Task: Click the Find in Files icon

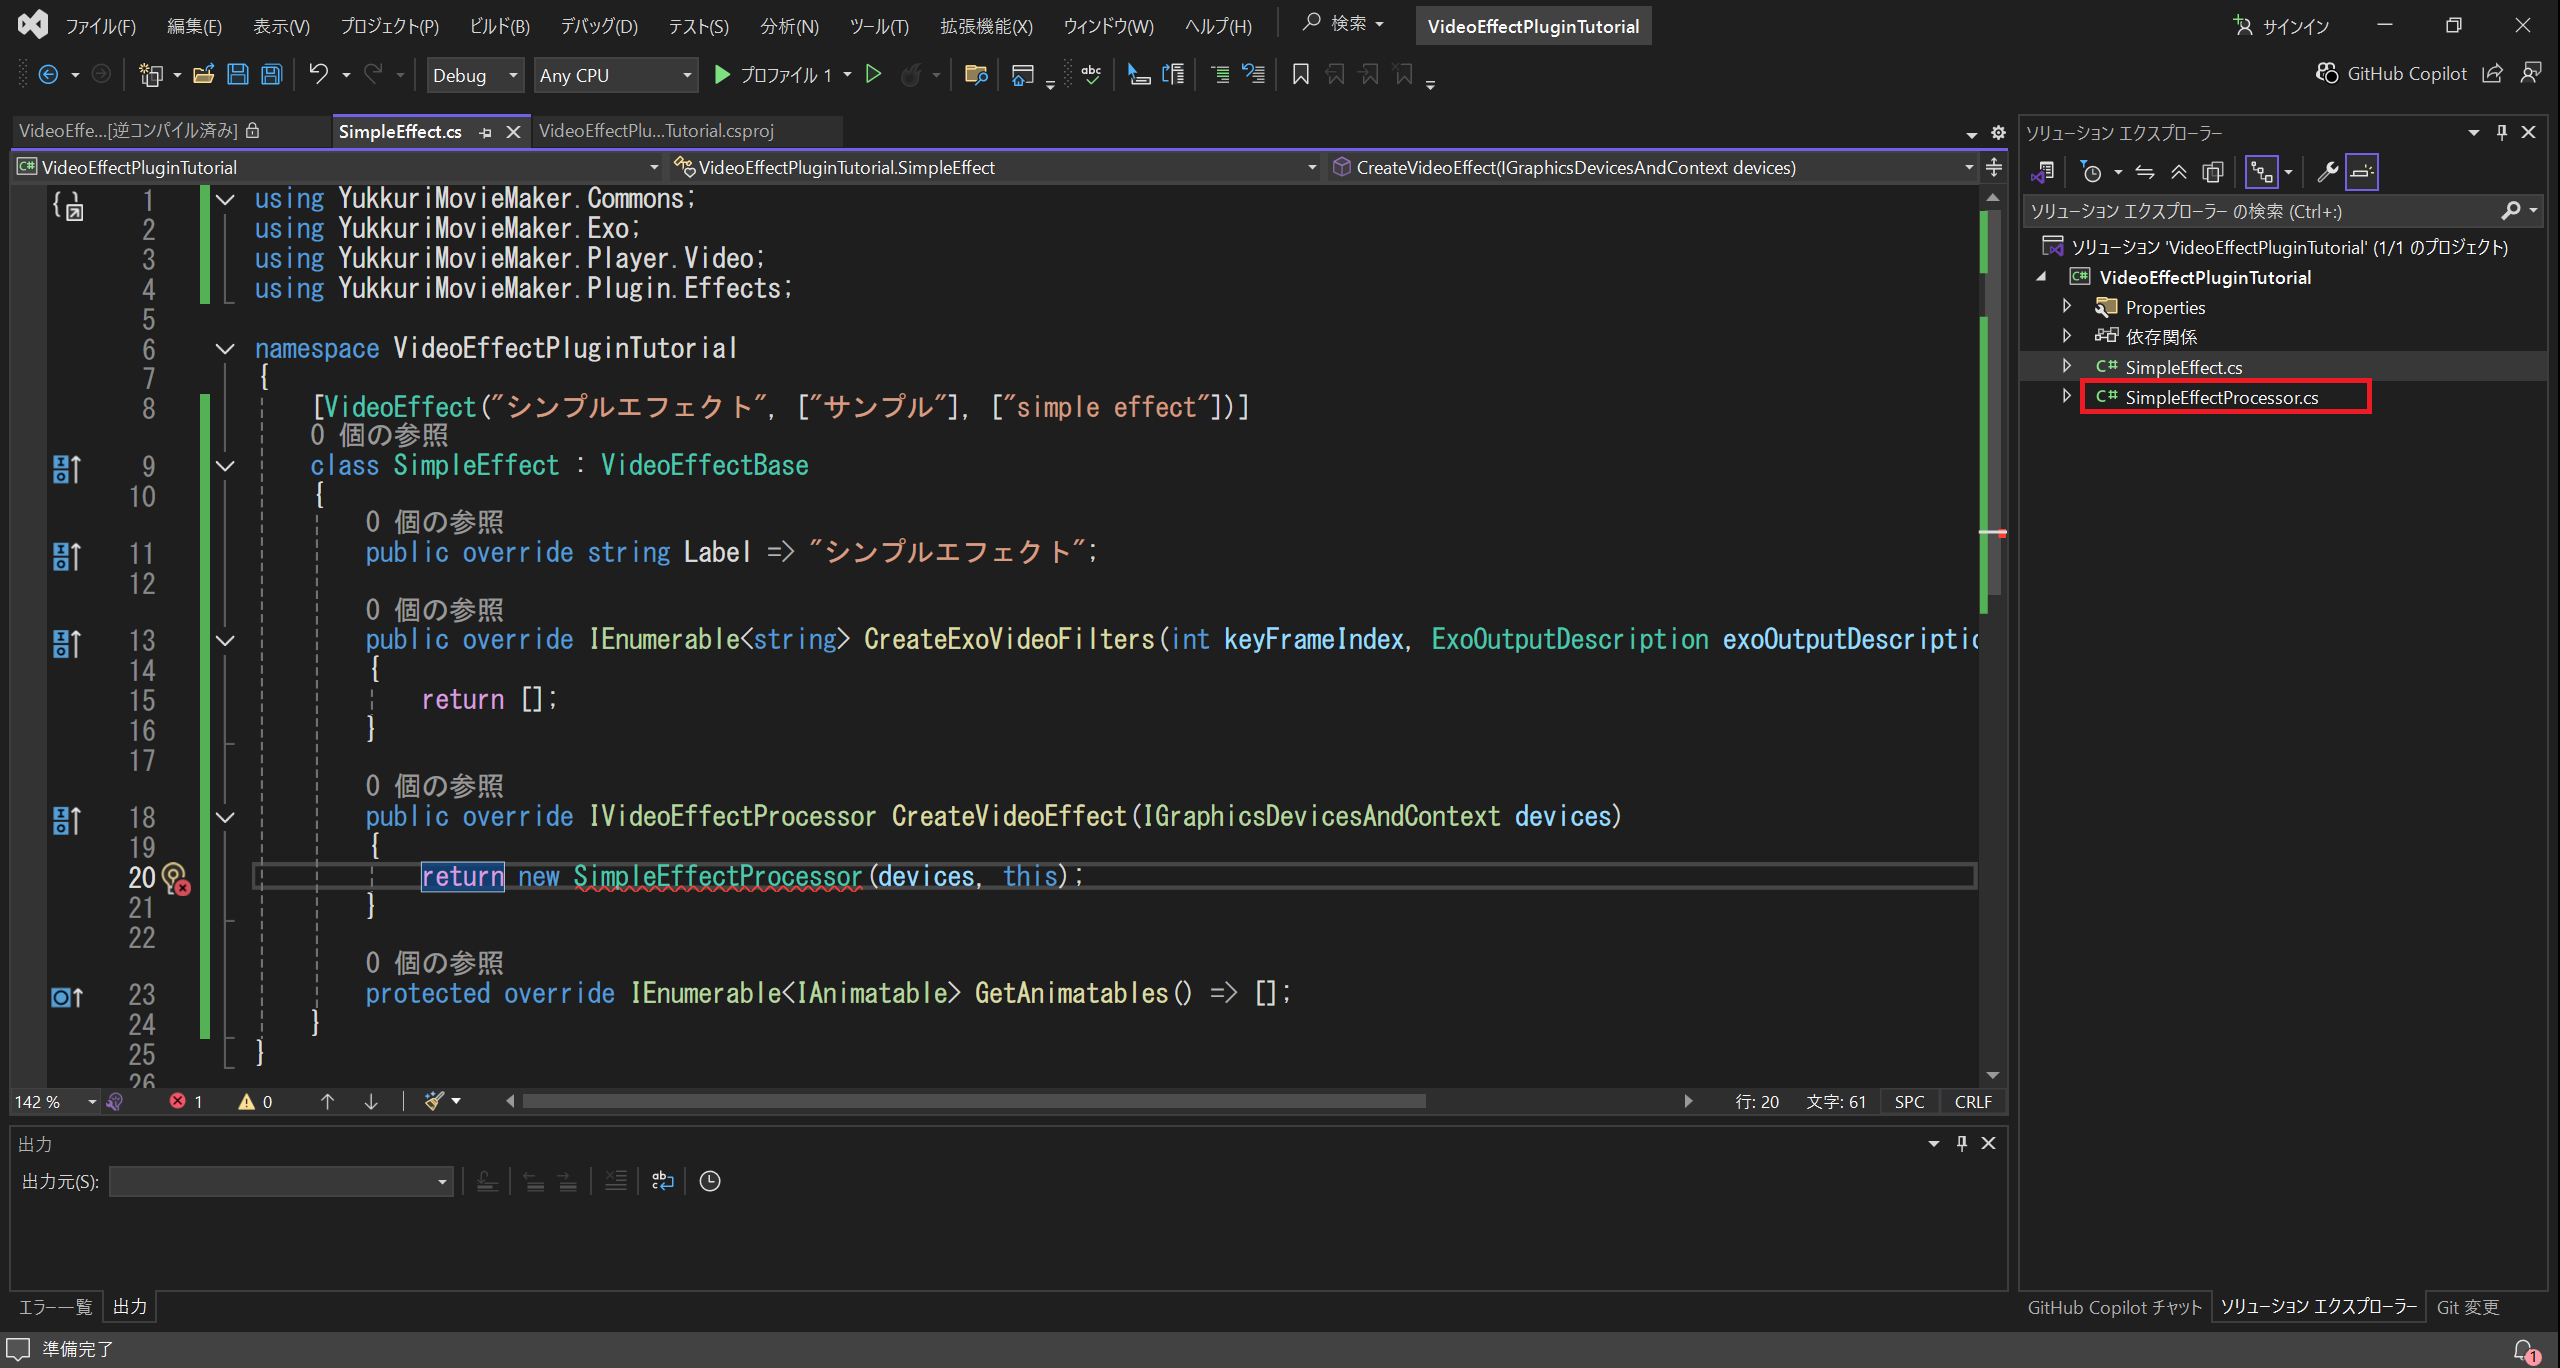Action: pos(975,74)
